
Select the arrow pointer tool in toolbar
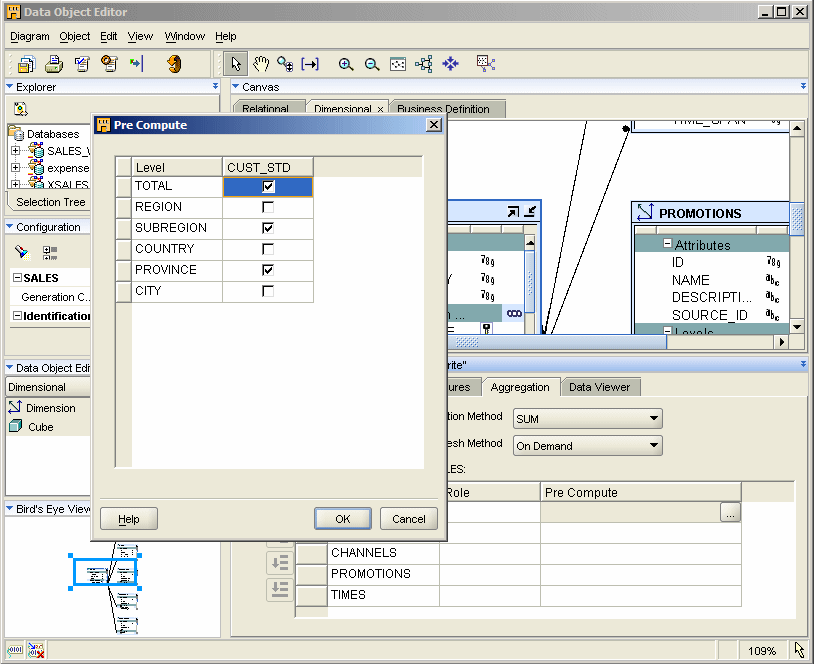[236, 64]
